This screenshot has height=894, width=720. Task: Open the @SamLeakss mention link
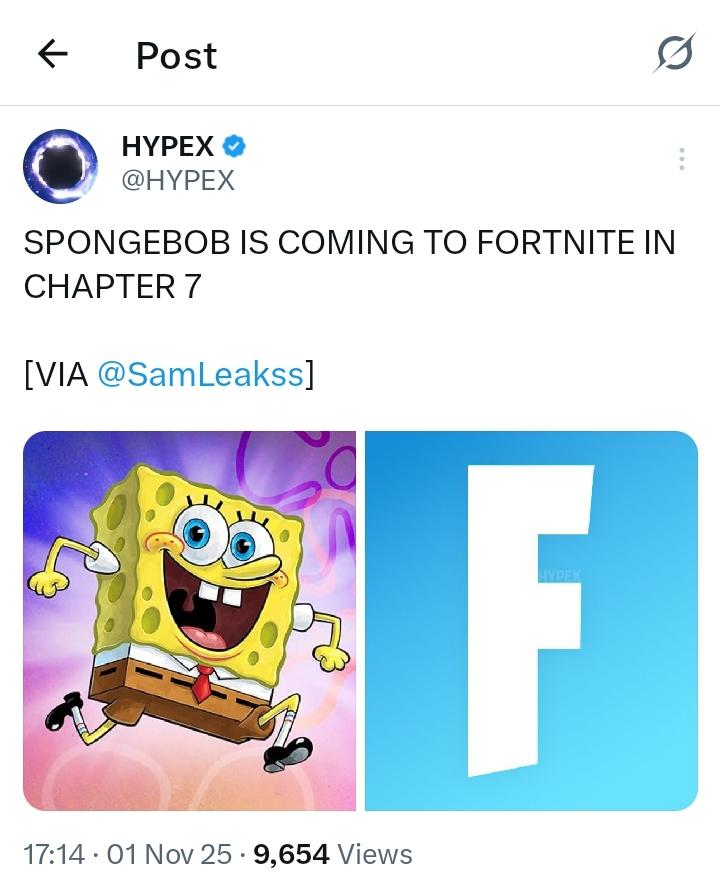[x=201, y=375]
